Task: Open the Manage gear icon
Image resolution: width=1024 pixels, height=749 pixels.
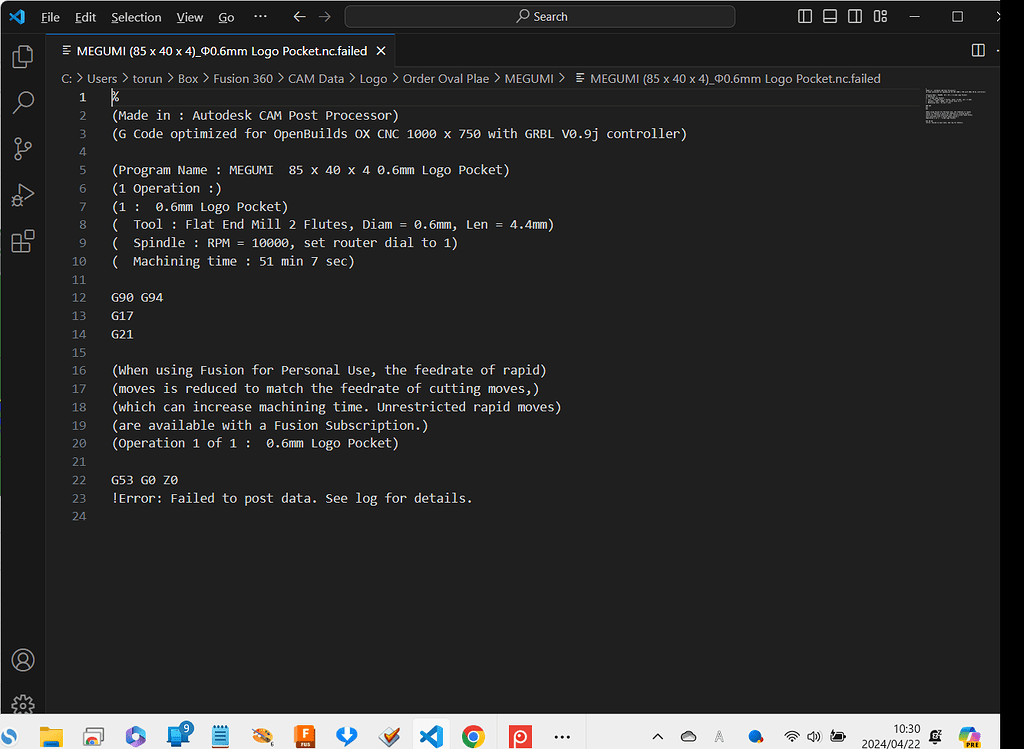Action: coord(23,704)
